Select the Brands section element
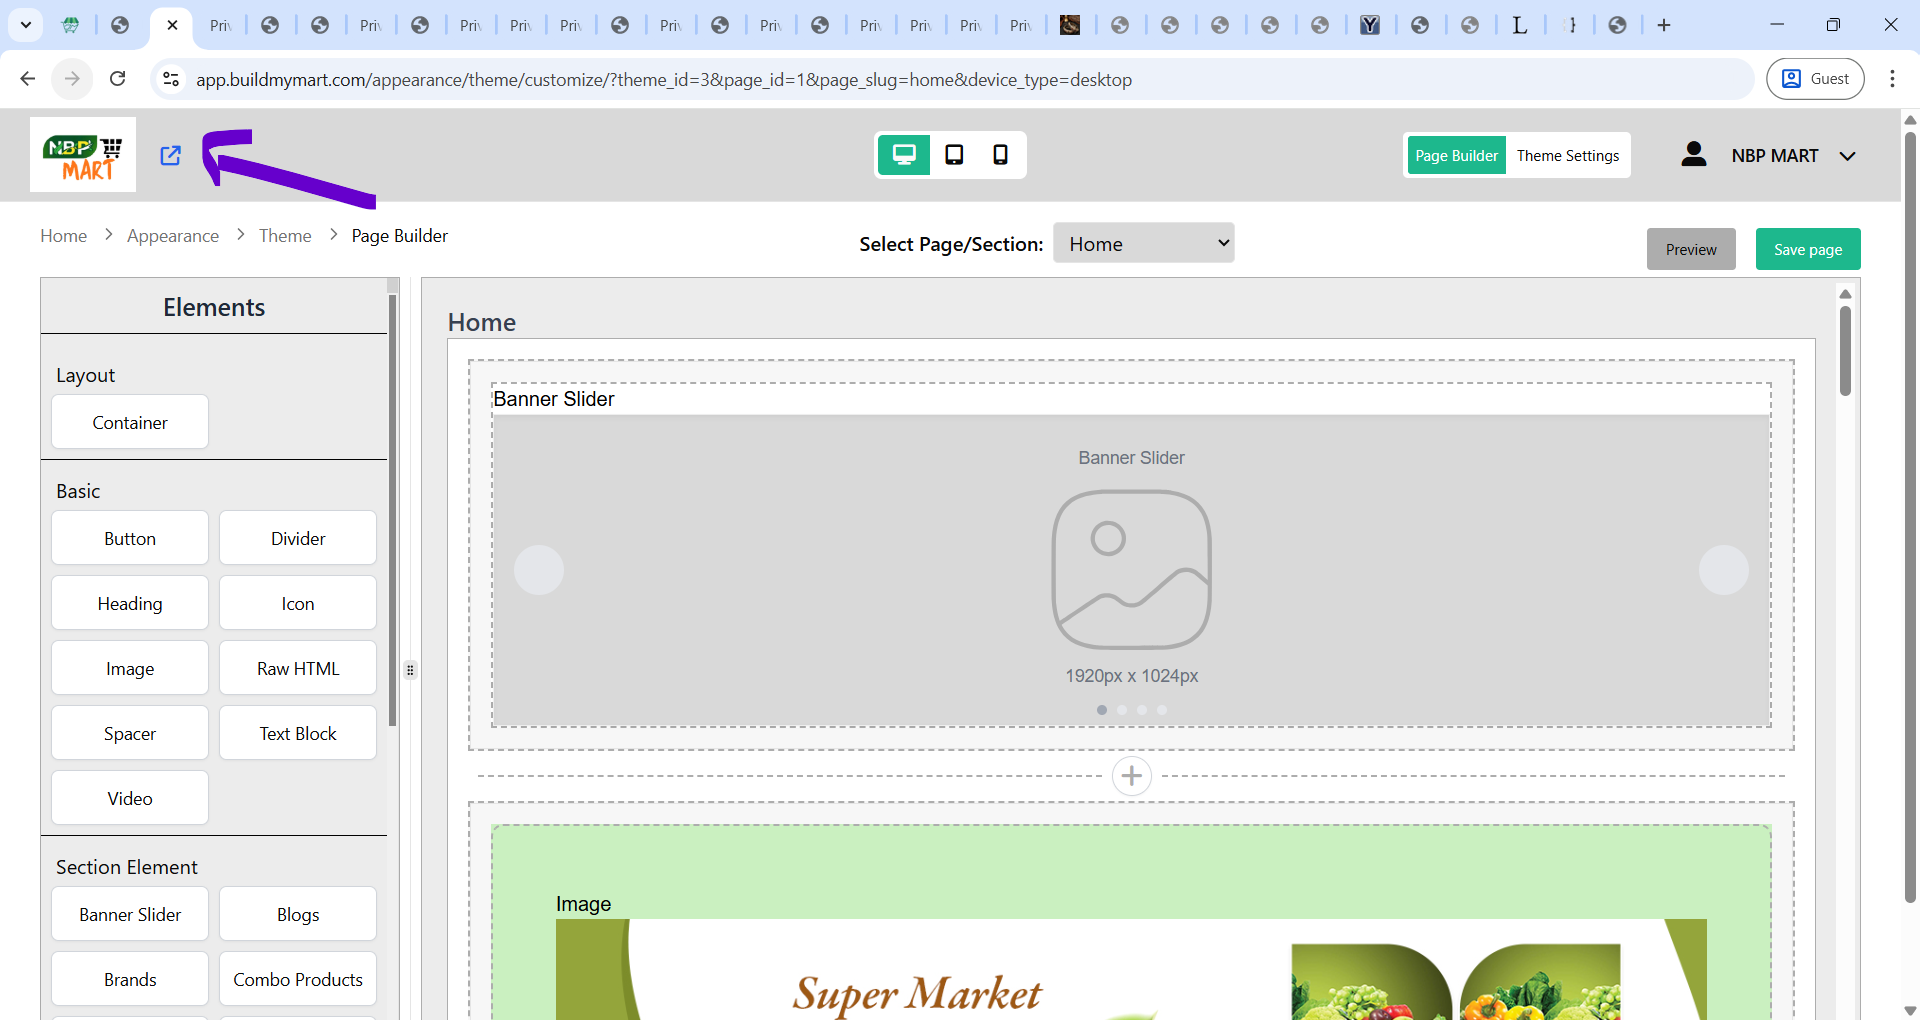1920x1020 pixels. (130, 979)
